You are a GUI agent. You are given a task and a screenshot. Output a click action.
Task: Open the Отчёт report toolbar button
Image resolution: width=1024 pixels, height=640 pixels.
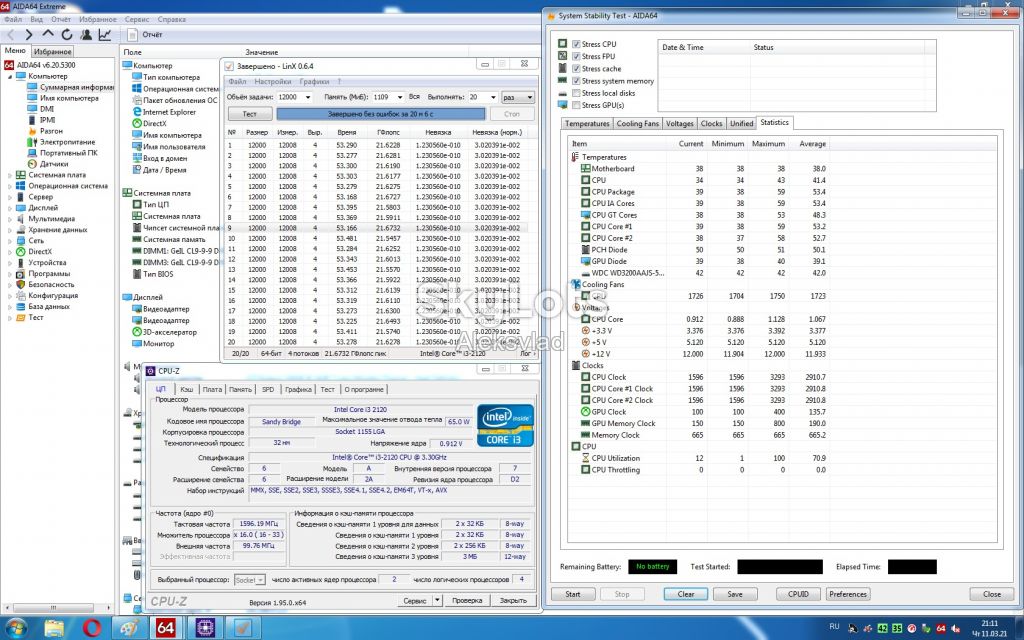145,35
